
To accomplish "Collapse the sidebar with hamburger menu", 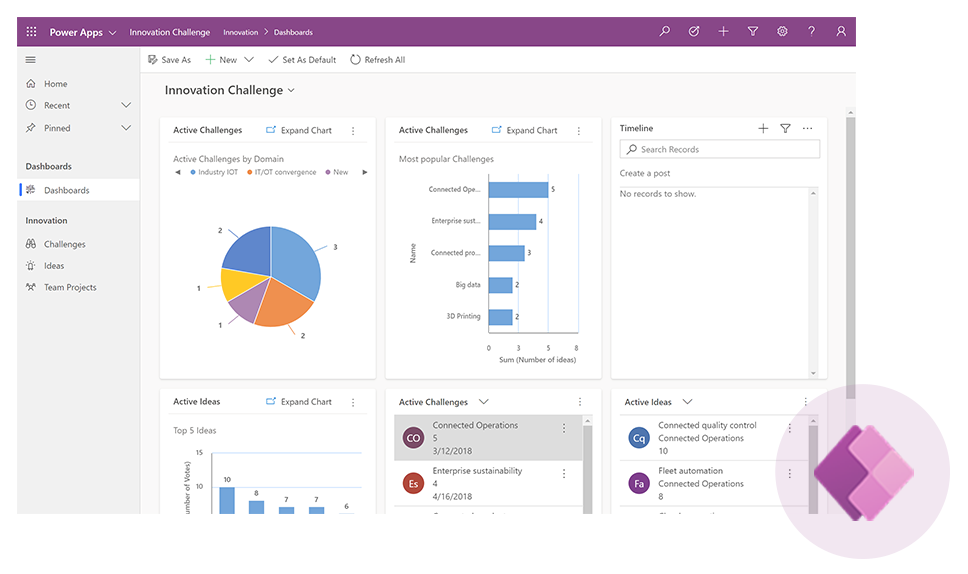I will point(31,60).
